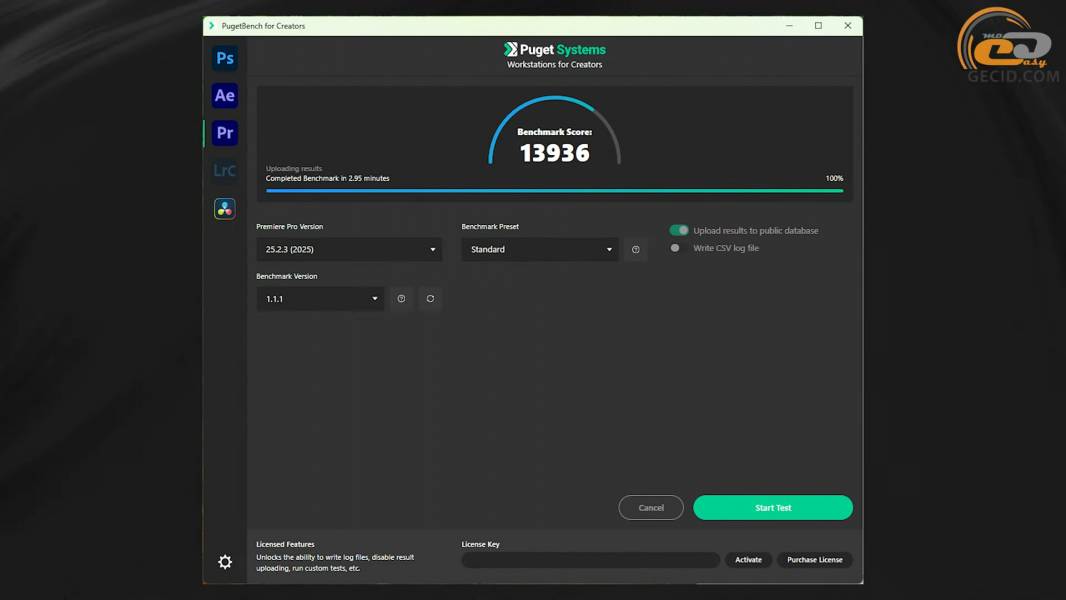Image resolution: width=1066 pixels, height=600 pixels.
Task: Open the Benchmark Preset dropdown
Action: [x=541, y=250]
